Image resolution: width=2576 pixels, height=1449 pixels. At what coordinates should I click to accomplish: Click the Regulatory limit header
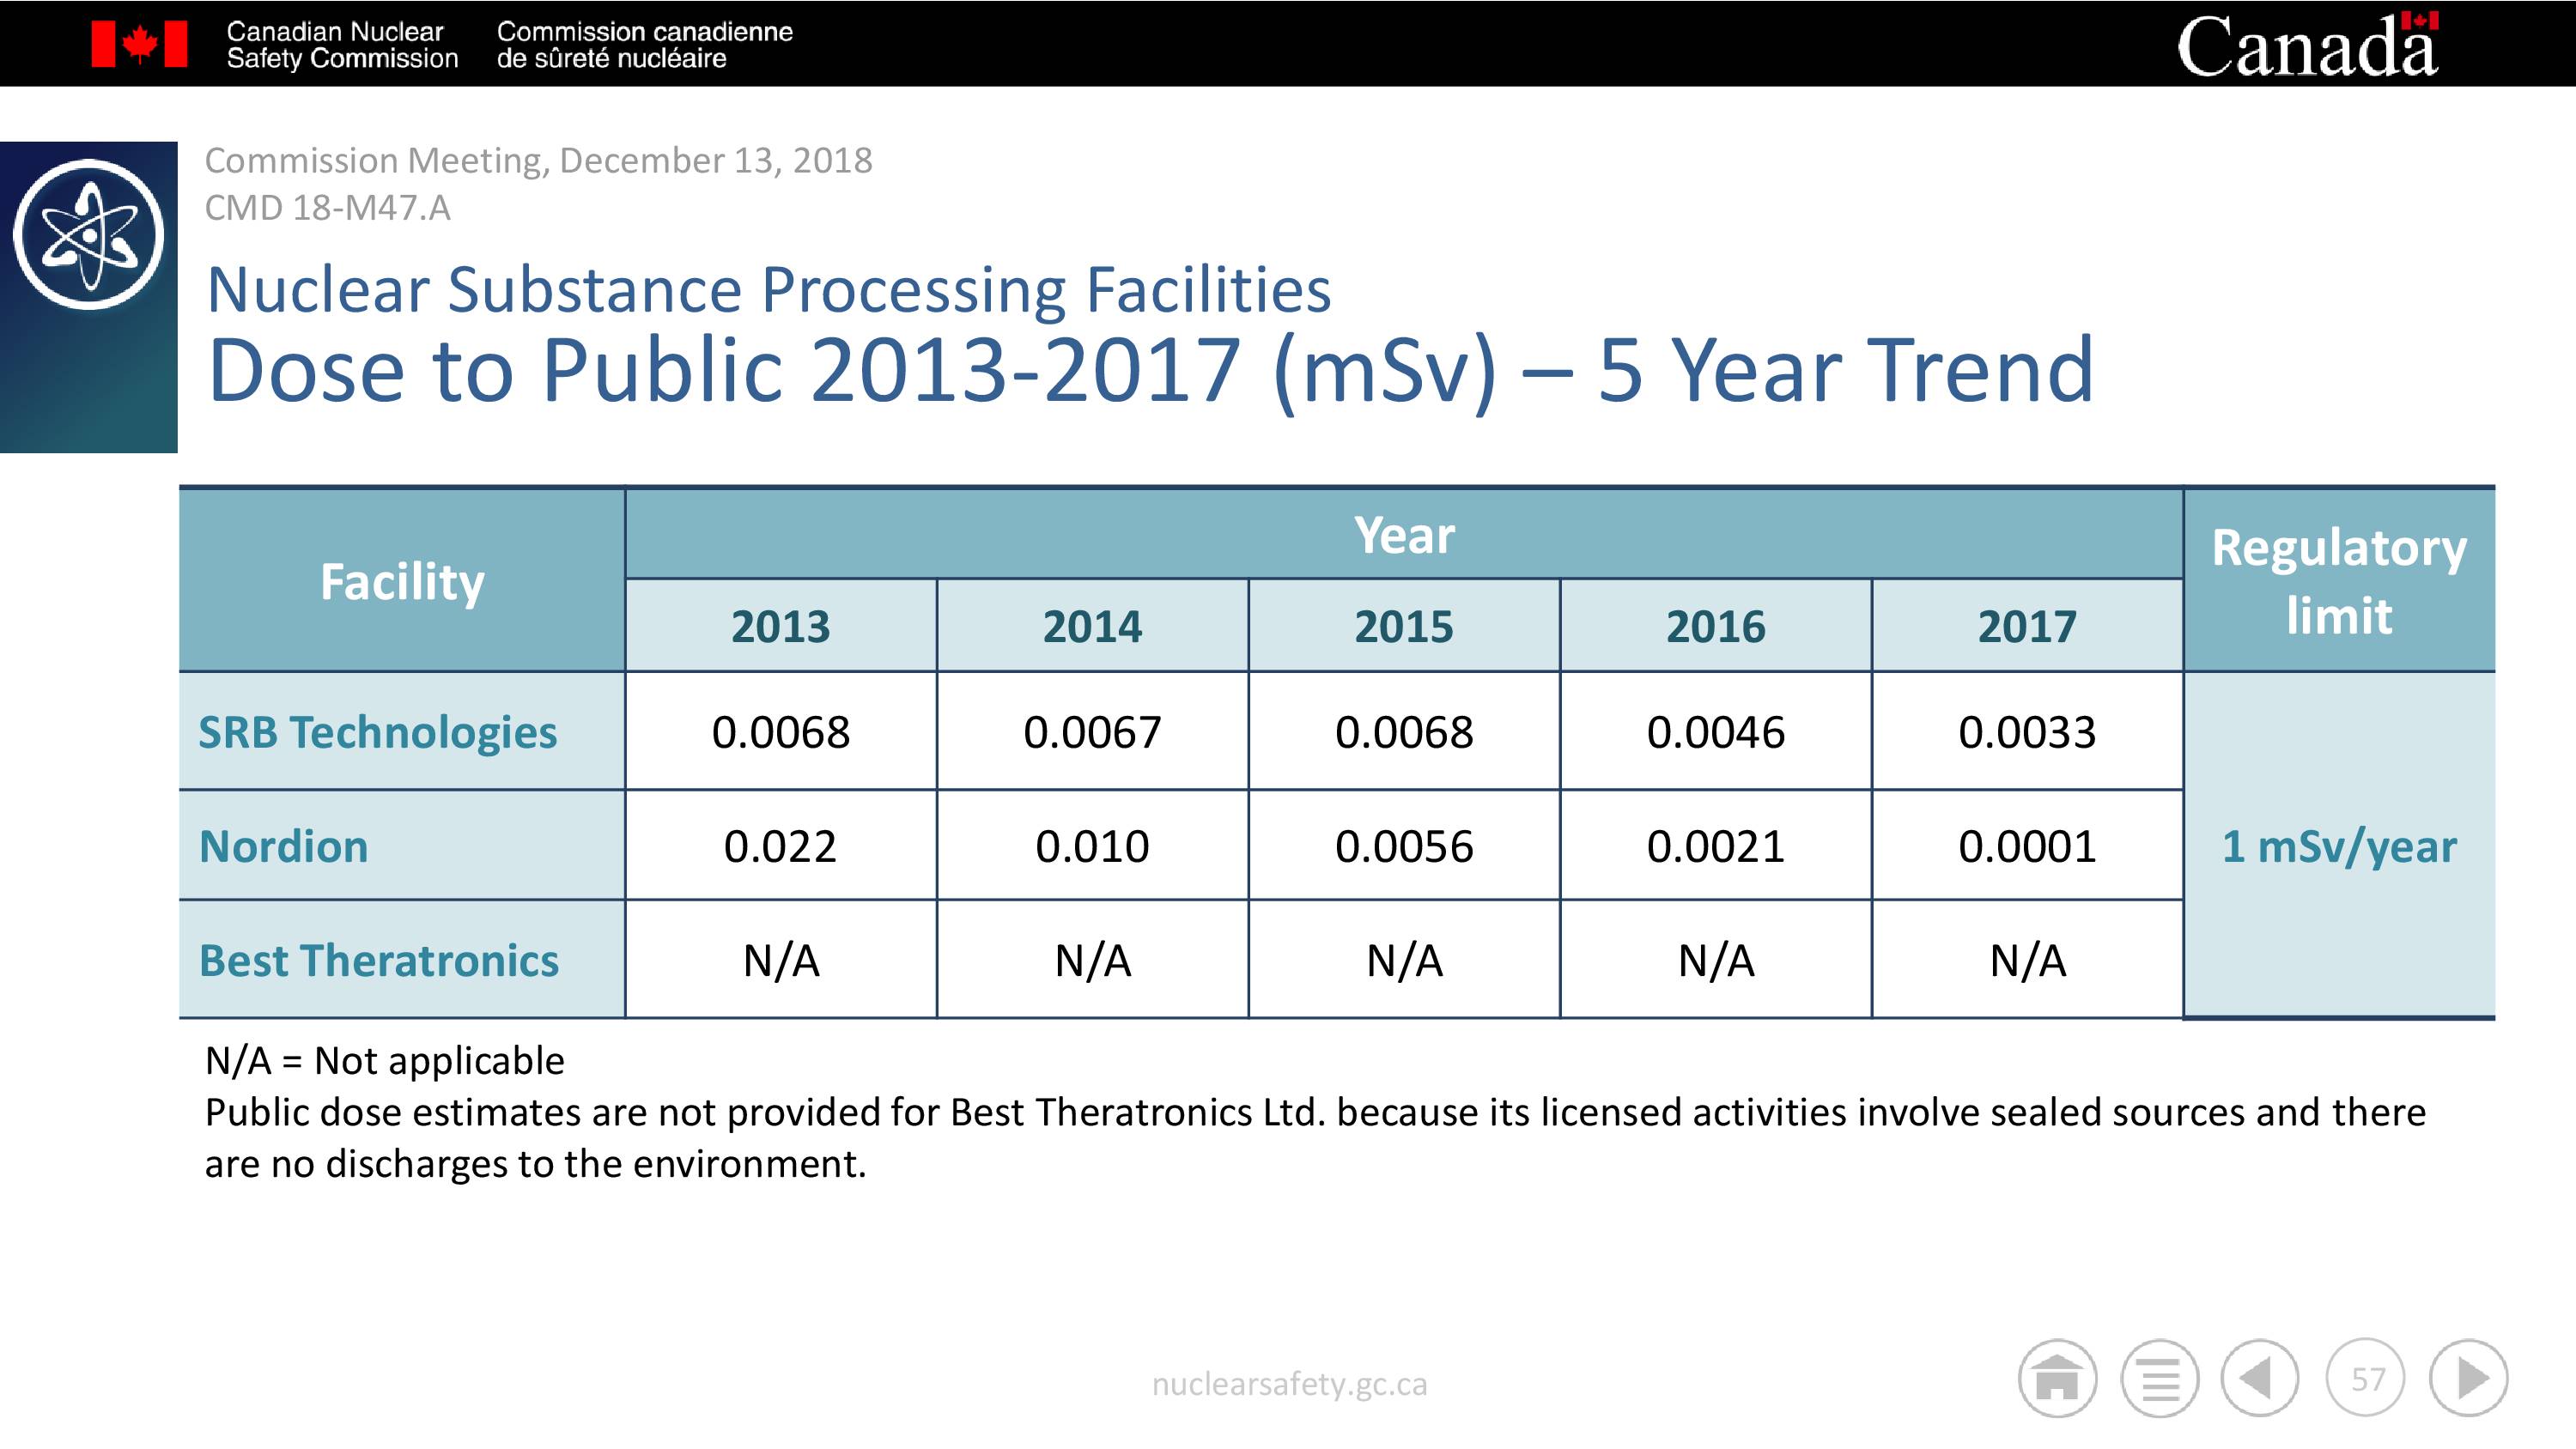click(x=2339, y=580)
